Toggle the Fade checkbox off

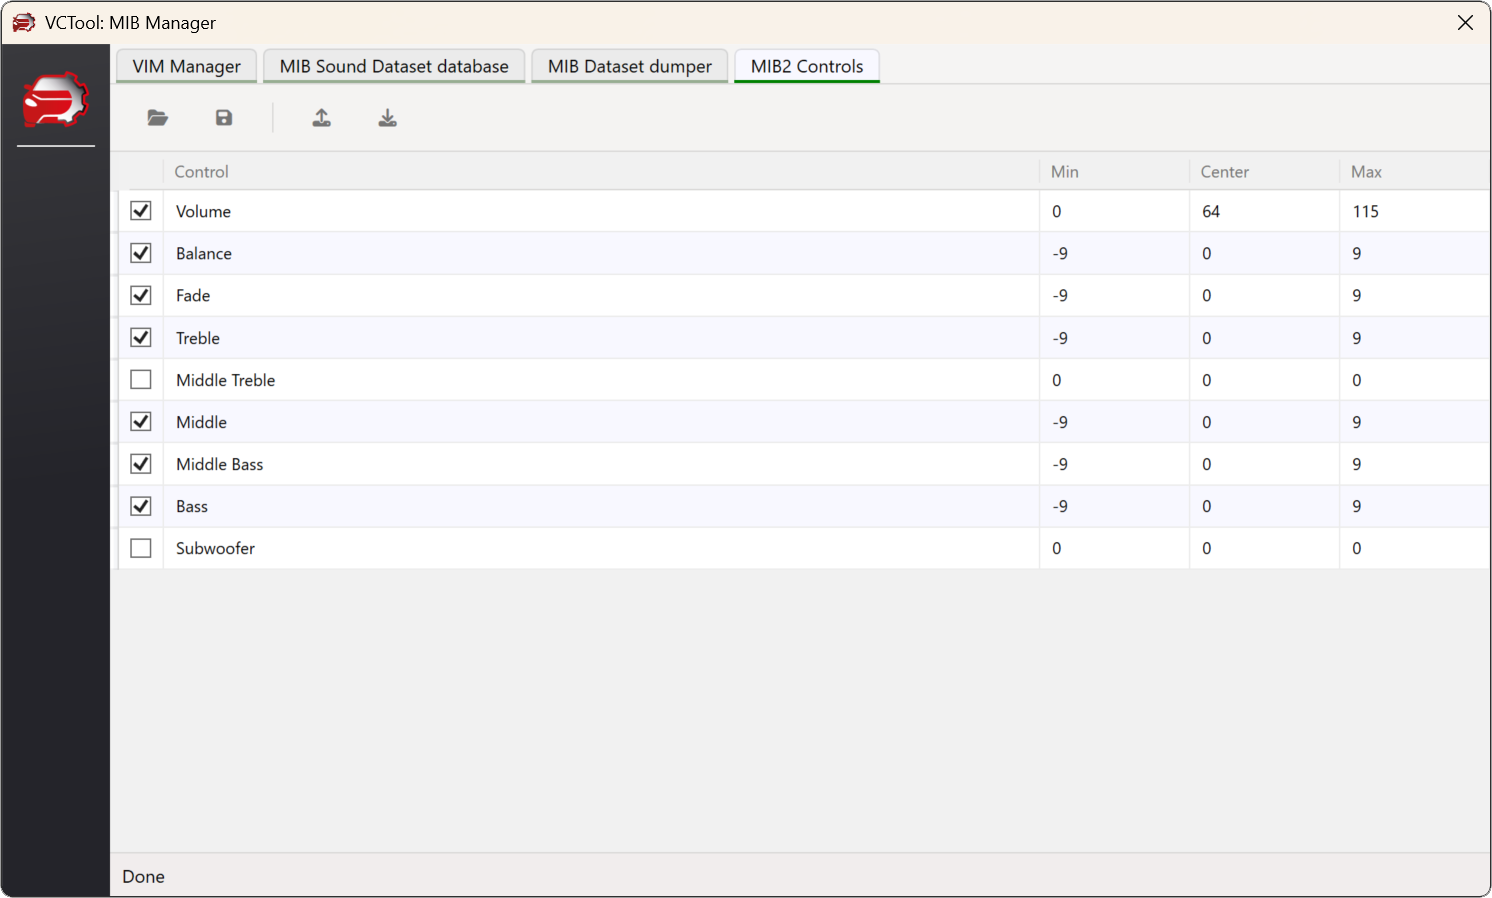point(141,295)
